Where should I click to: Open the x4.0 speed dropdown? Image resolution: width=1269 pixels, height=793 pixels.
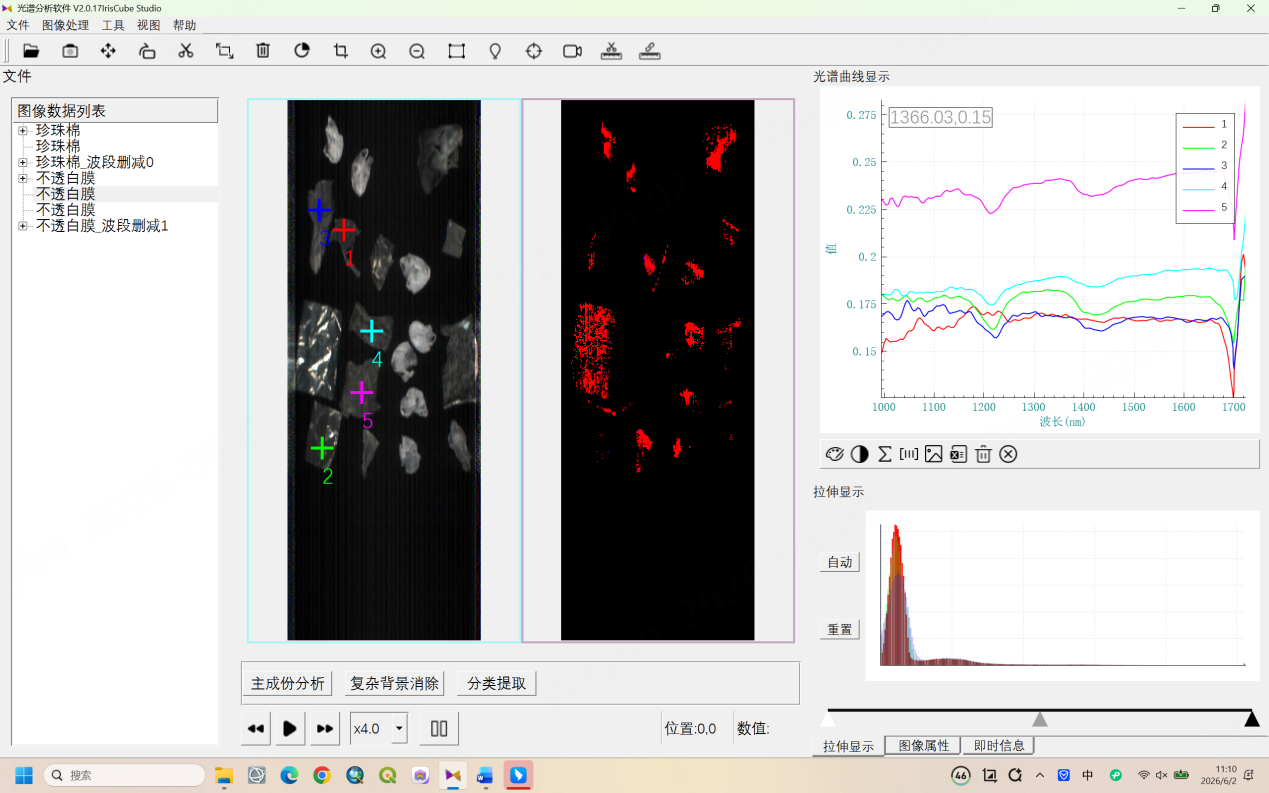(379, 728)
